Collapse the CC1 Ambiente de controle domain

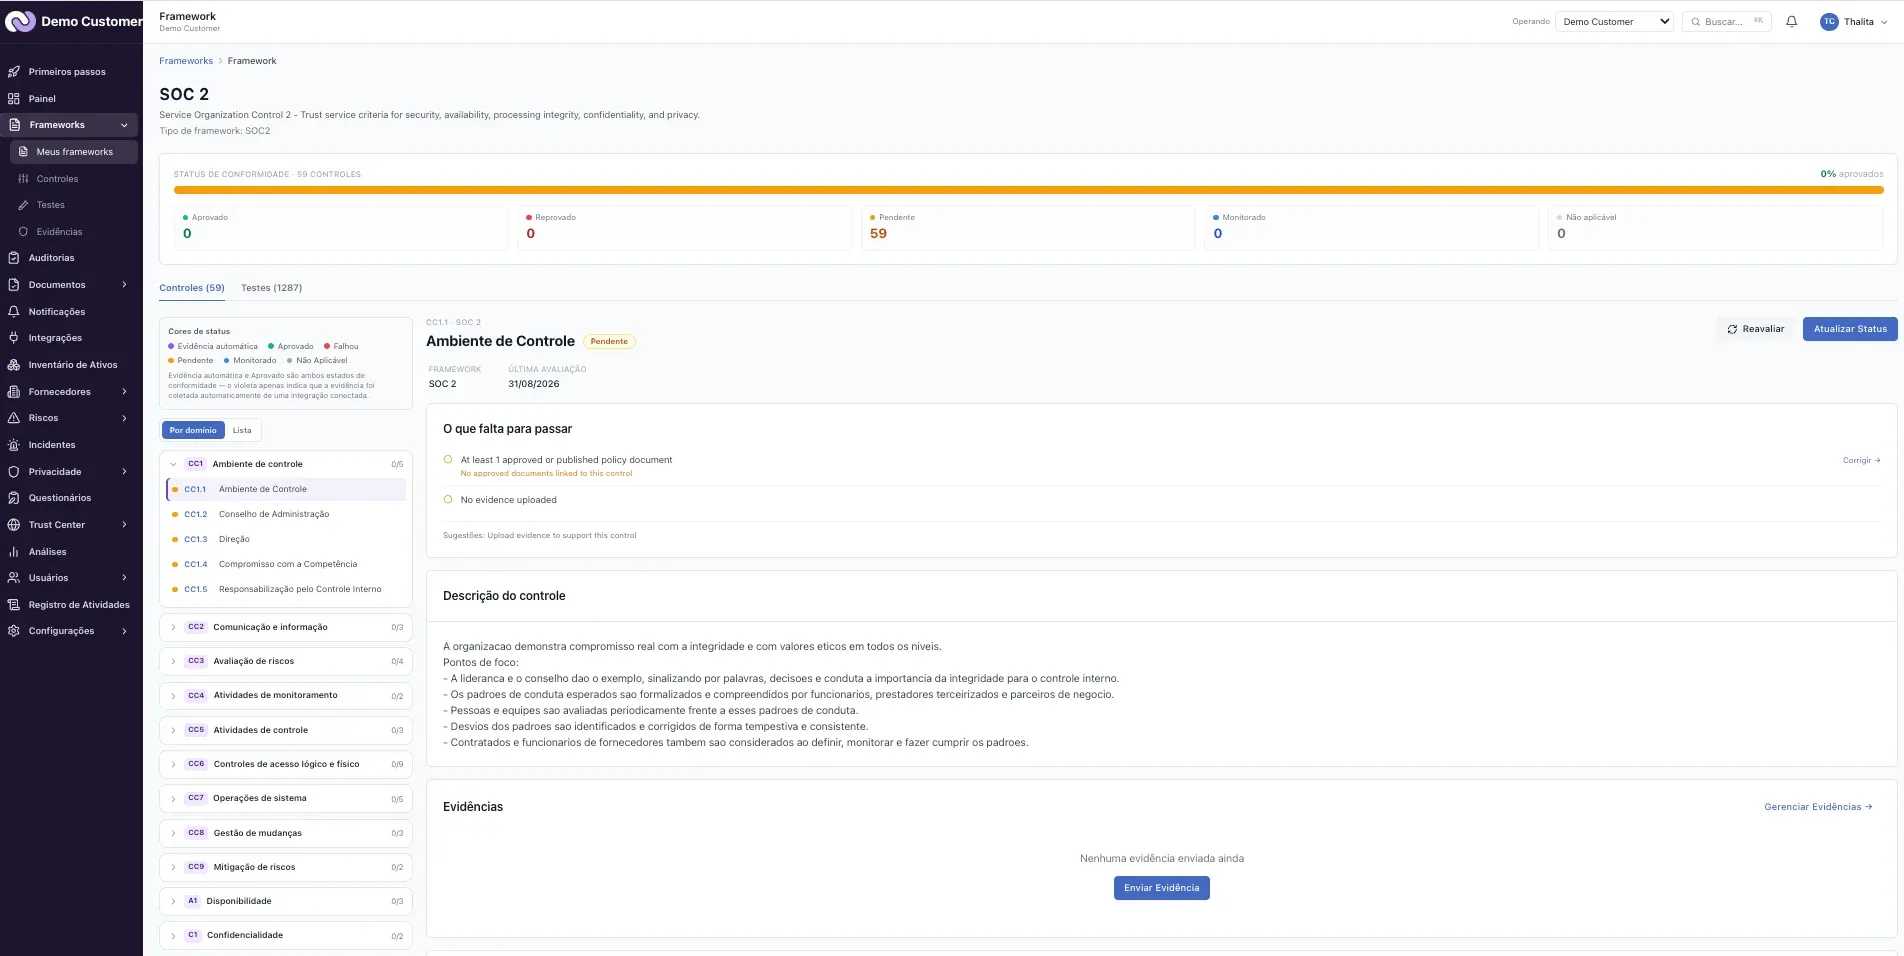click(x=285, y=464)
